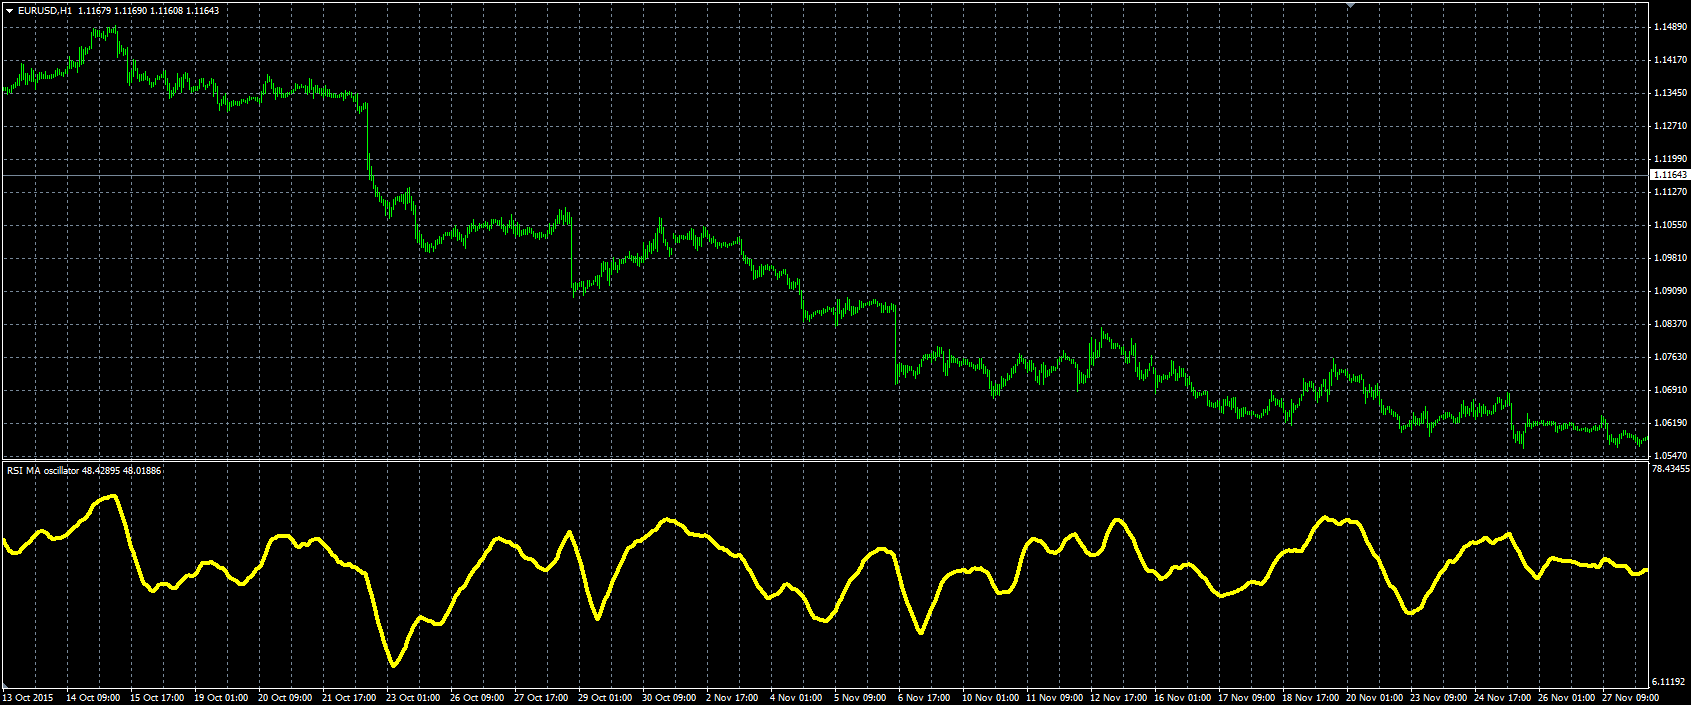Click the current price label 1.11643
Screen dimensions: 1691x705
tap(1670, 175)
